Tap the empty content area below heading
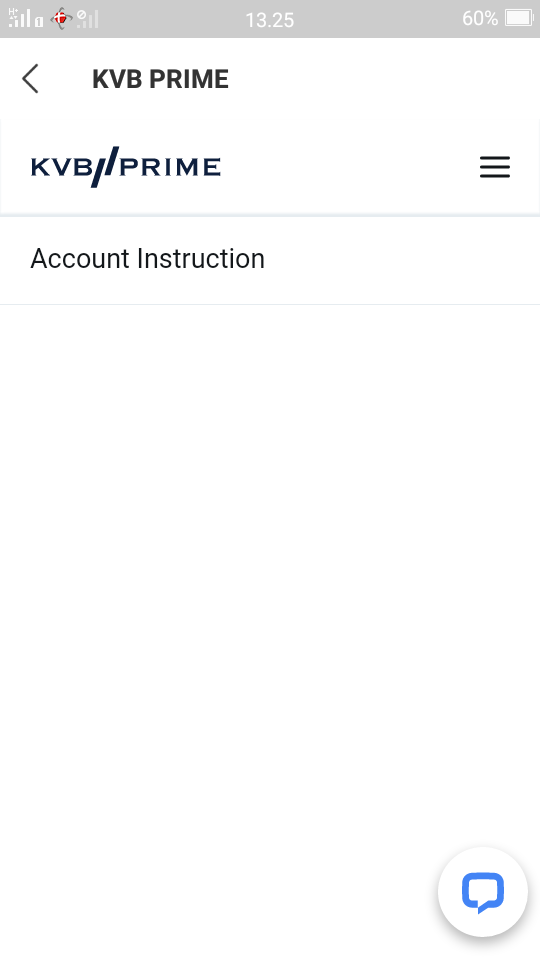 pyautogui.click(x=270, y=569)
